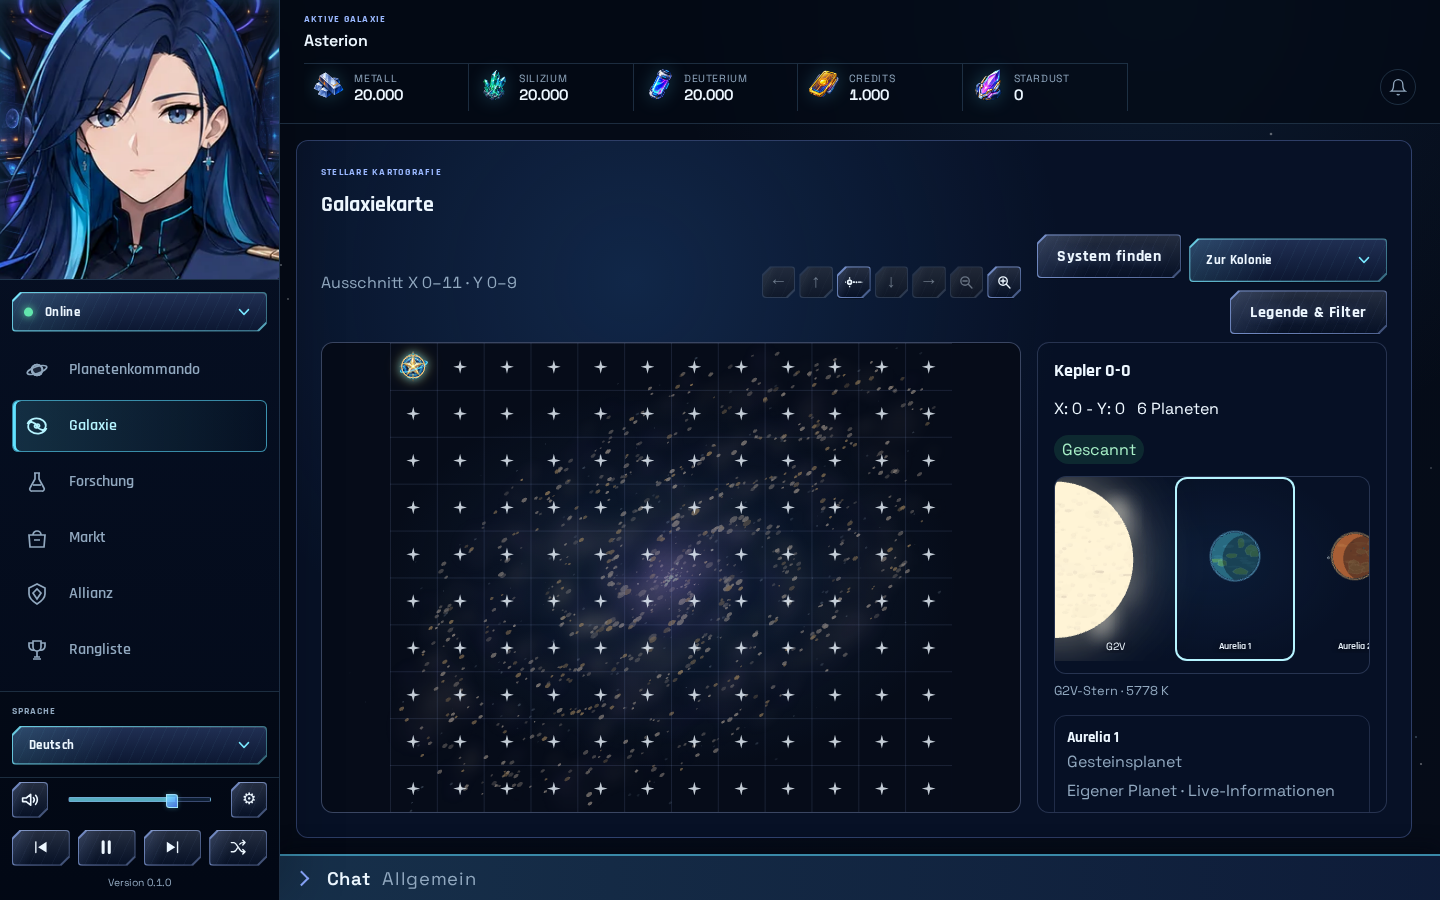1440x900 pixels.
Task: Select the G2V star thumbnail
Action: pyautogui.click(x=1114, y=569)
